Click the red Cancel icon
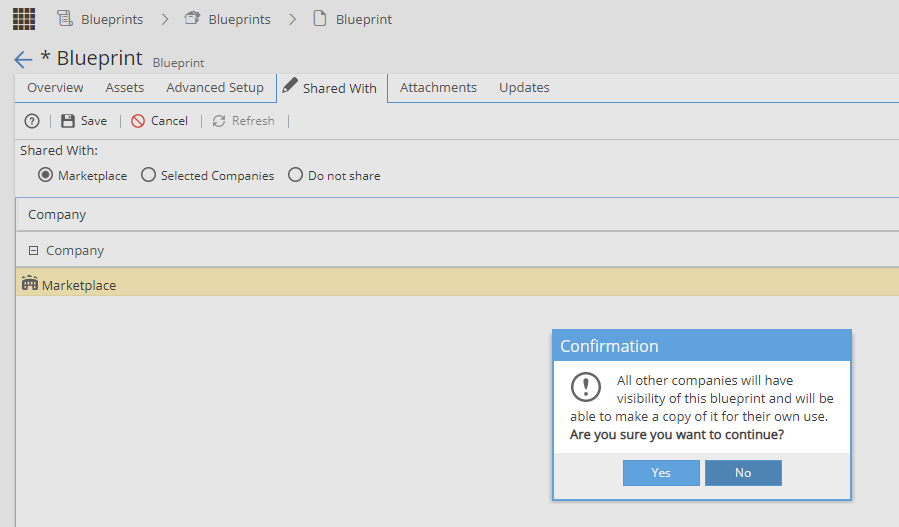The image size is (899, 527). 138,121
